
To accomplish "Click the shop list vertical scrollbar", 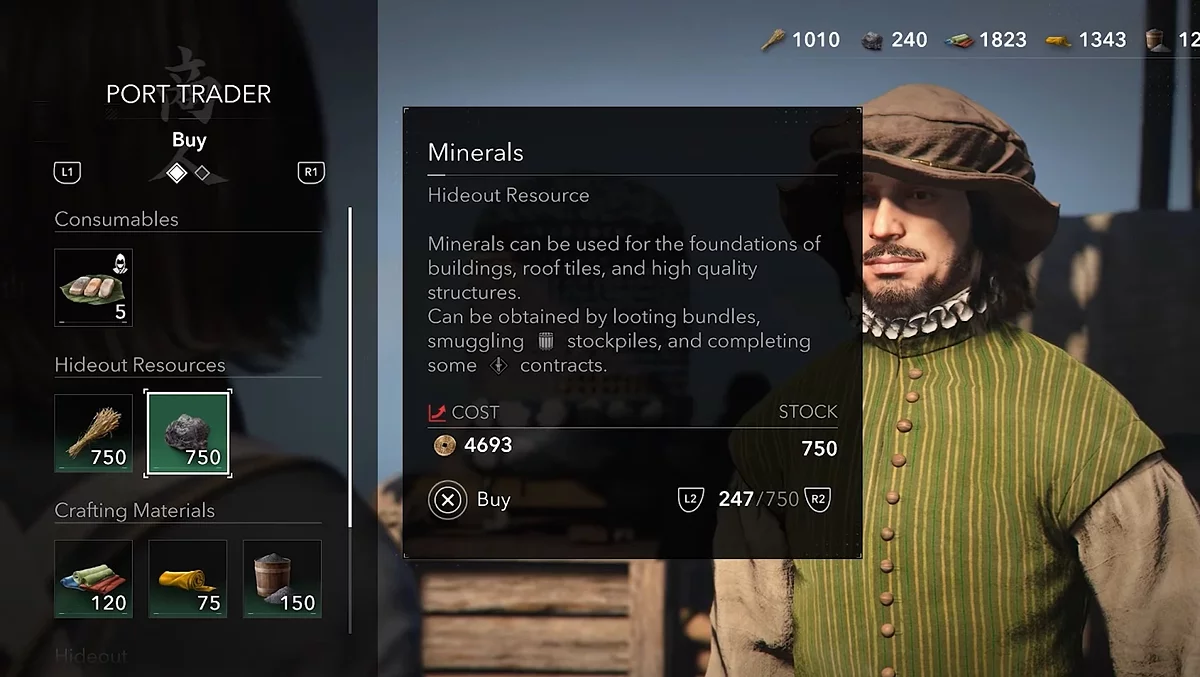I will coord(350,367).
